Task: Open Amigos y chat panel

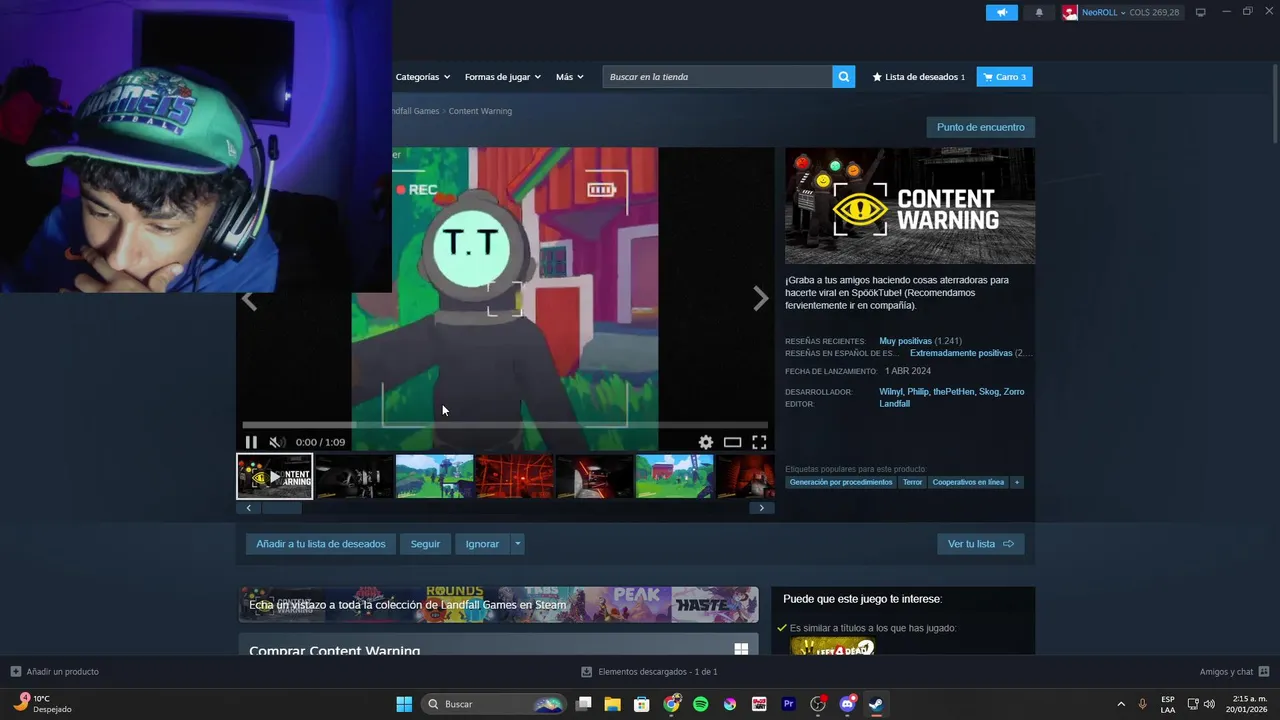Action: pyautogui.click(x=1234, y=672)
